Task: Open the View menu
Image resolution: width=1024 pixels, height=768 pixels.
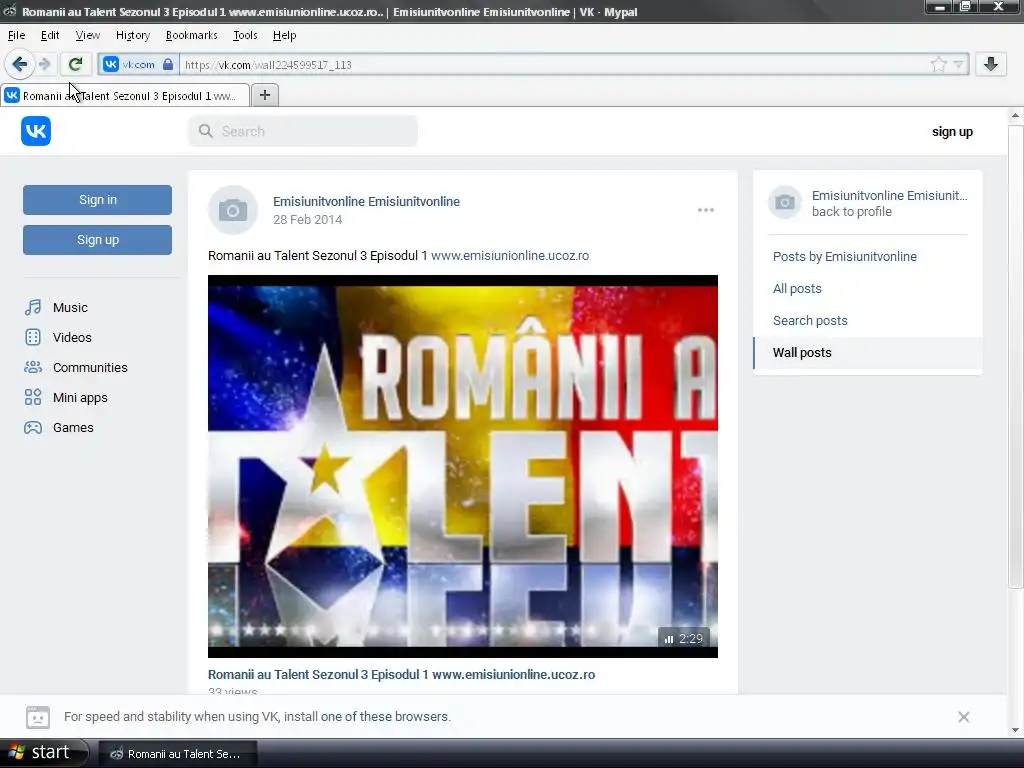Action: coord(88,35)
